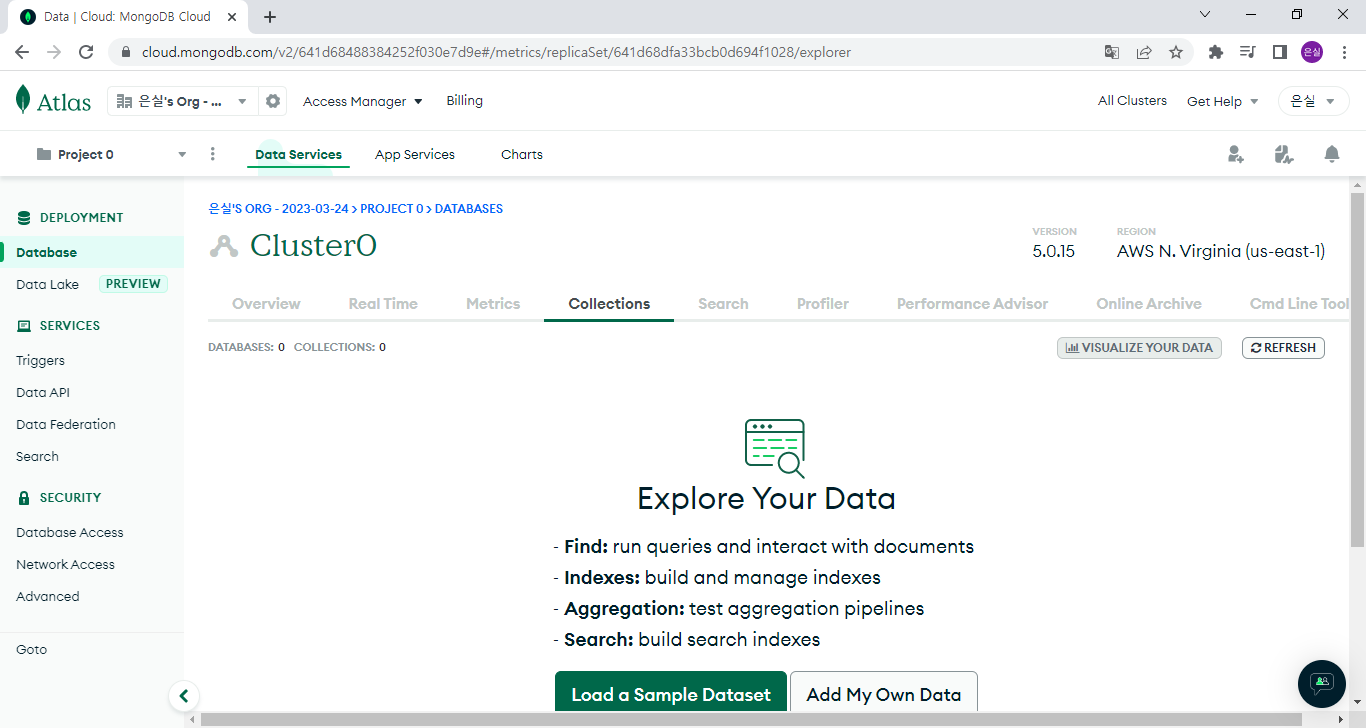
Task: Open the alerts bell icon
Action: click(x=1332, y=154)
